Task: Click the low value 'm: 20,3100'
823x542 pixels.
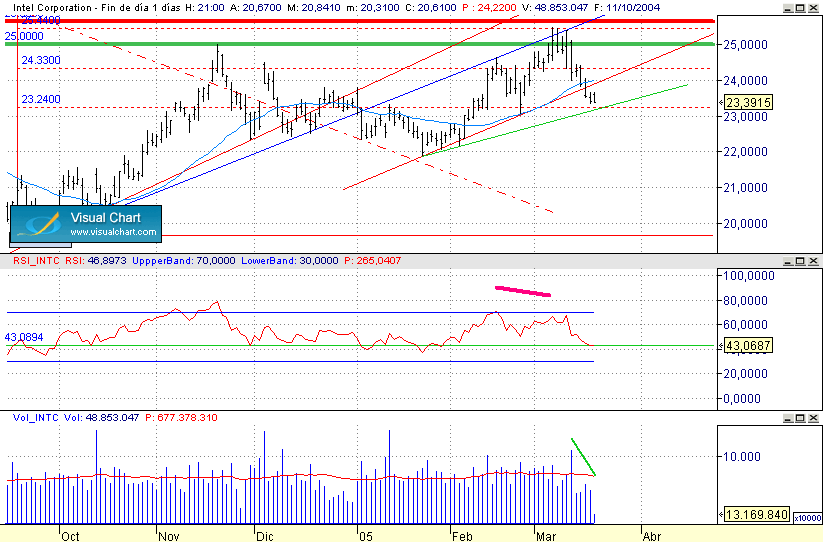Action: pyautogui.click(x=373, y=8)
